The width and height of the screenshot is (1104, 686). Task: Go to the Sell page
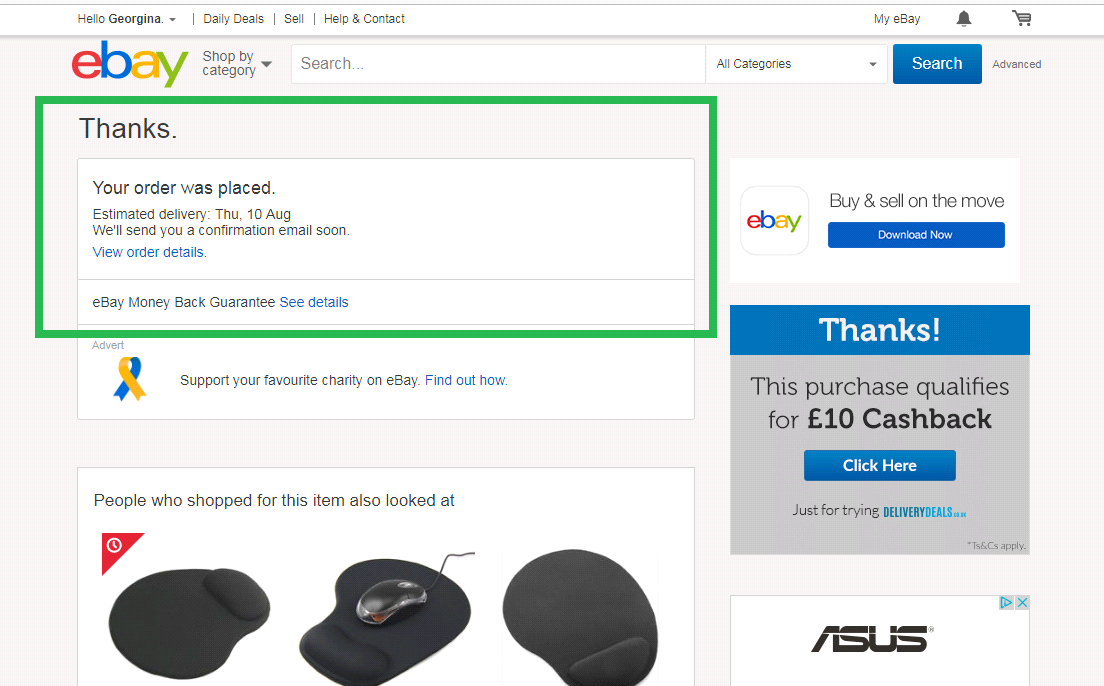[x=294, y=19]
